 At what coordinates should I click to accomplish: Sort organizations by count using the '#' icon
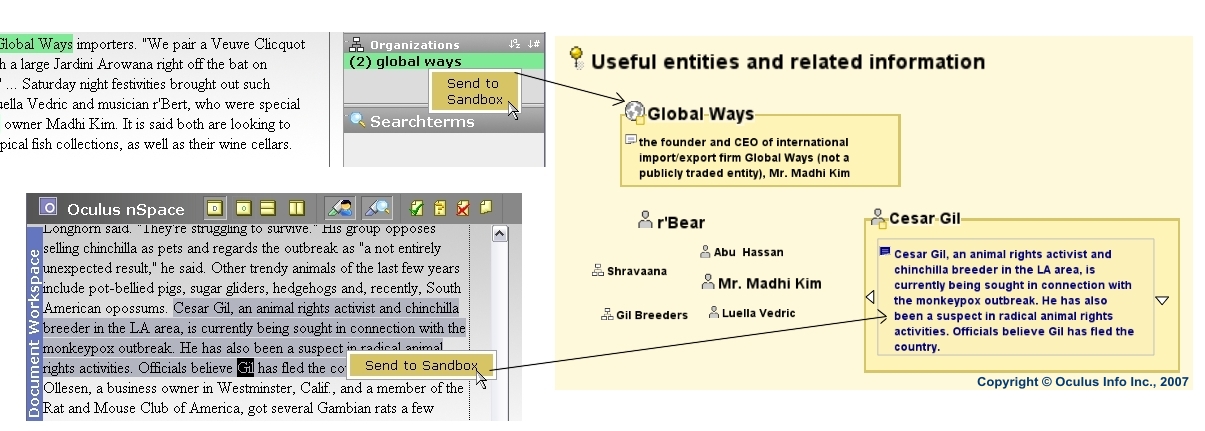coord(534,44)
